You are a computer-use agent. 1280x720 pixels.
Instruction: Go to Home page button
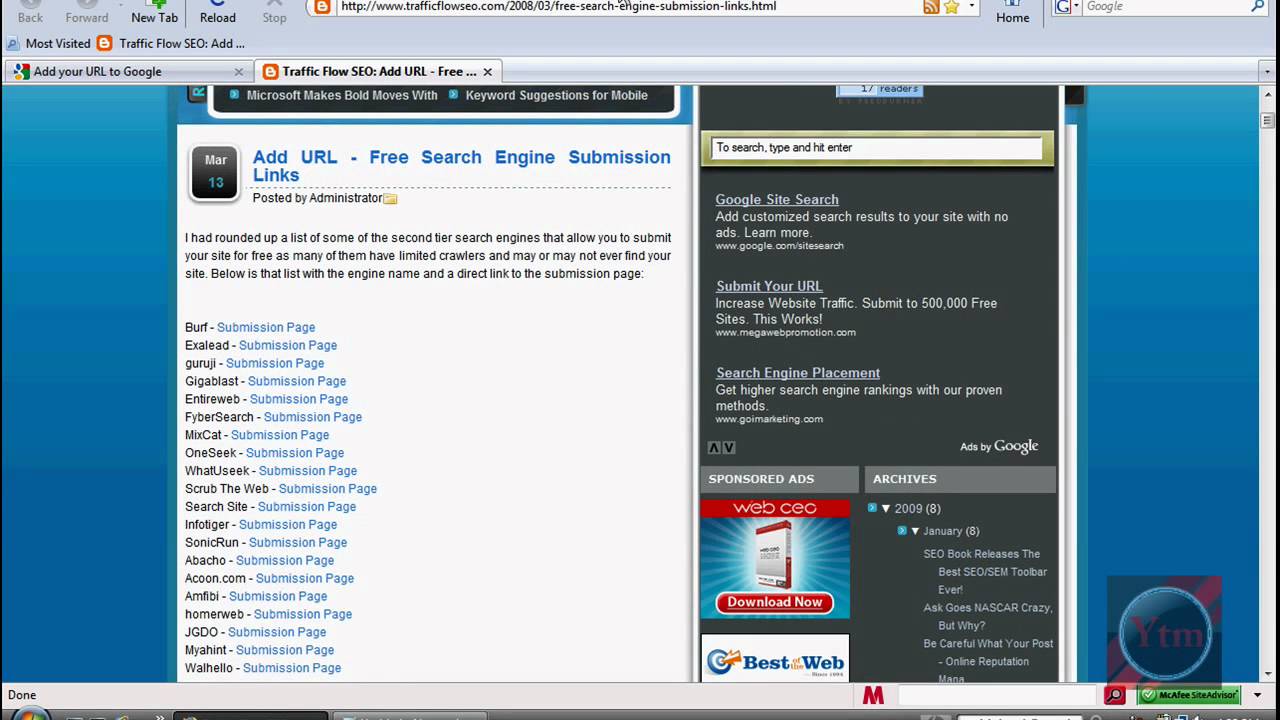[x=1012, y=12]
